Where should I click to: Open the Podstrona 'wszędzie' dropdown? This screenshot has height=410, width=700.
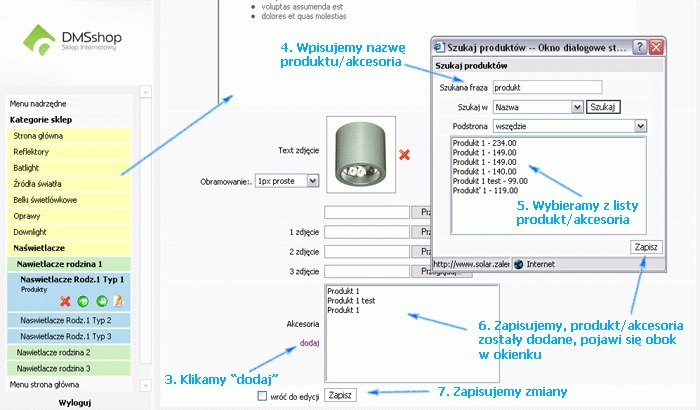641,126
